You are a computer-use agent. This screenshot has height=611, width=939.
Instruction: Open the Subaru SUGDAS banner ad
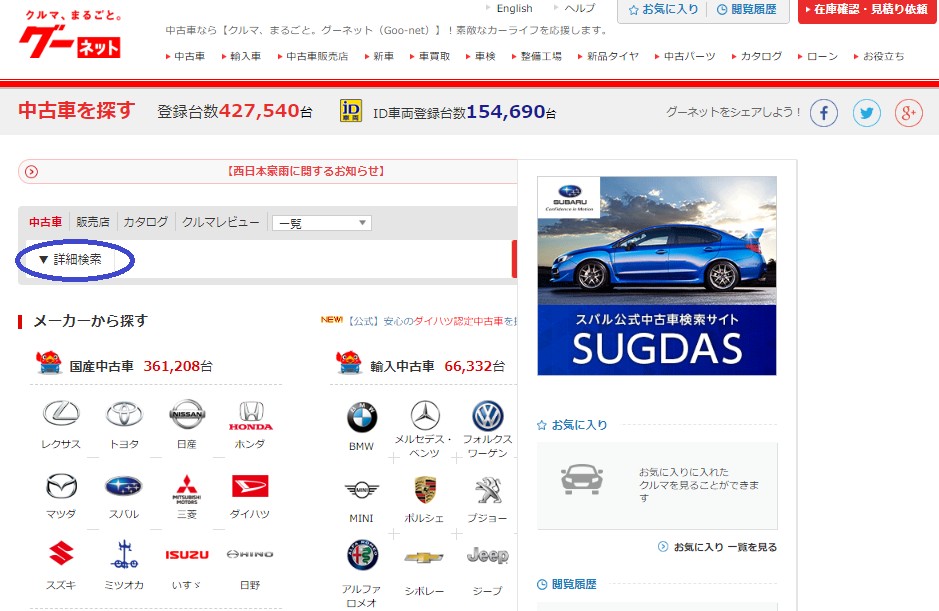coord(657,276)
